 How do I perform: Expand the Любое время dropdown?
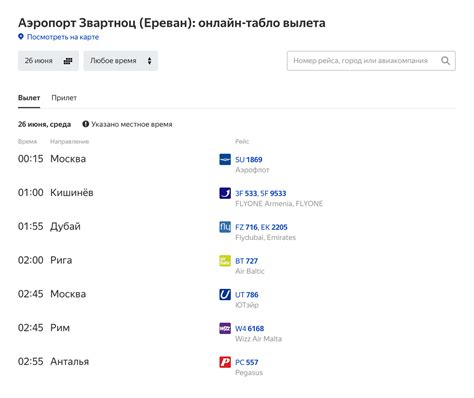click(121, 61)
